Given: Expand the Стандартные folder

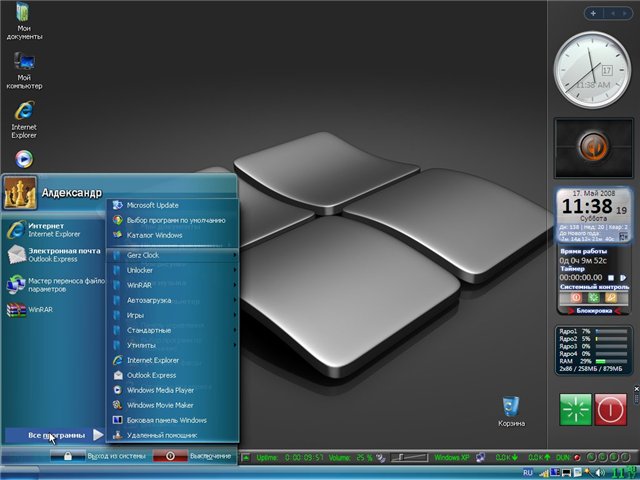Looking at the screenshot, I should point(172,330).
